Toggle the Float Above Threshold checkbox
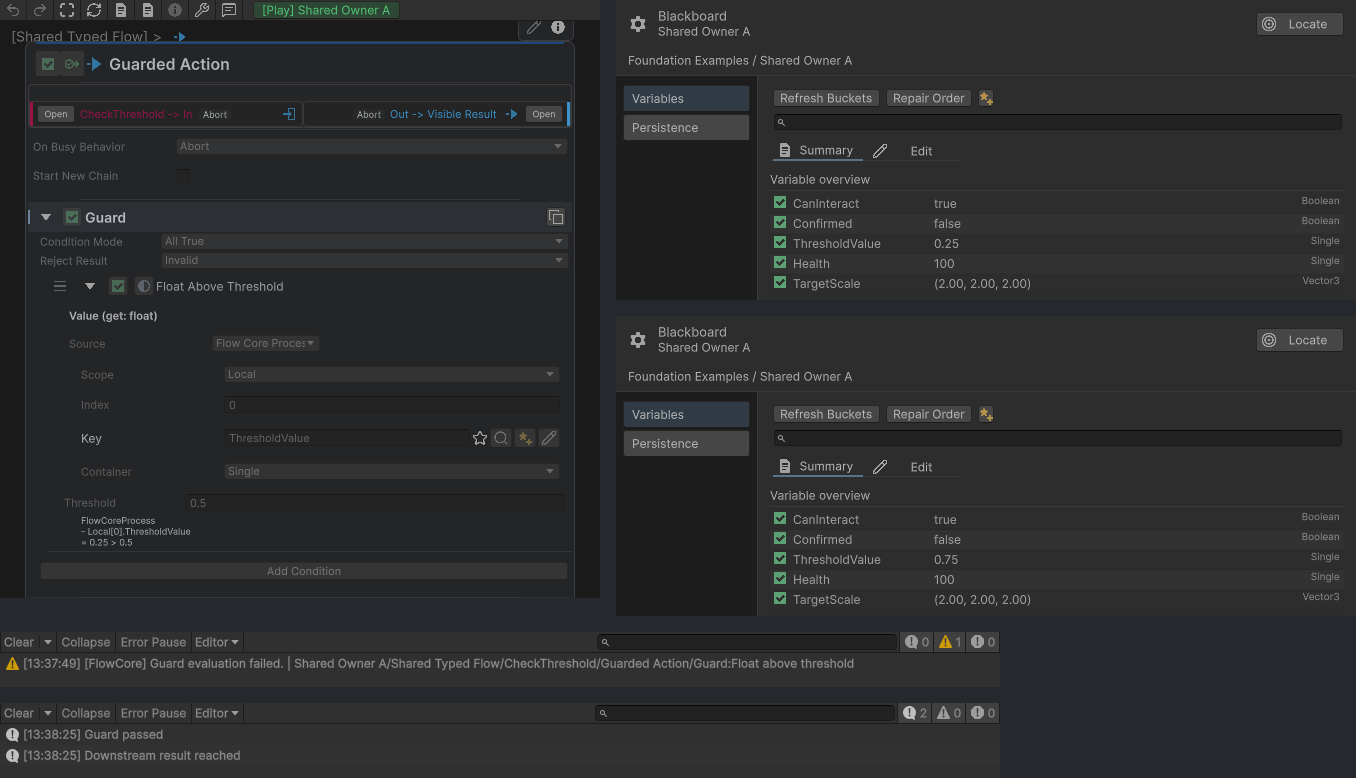 [118, 286]
